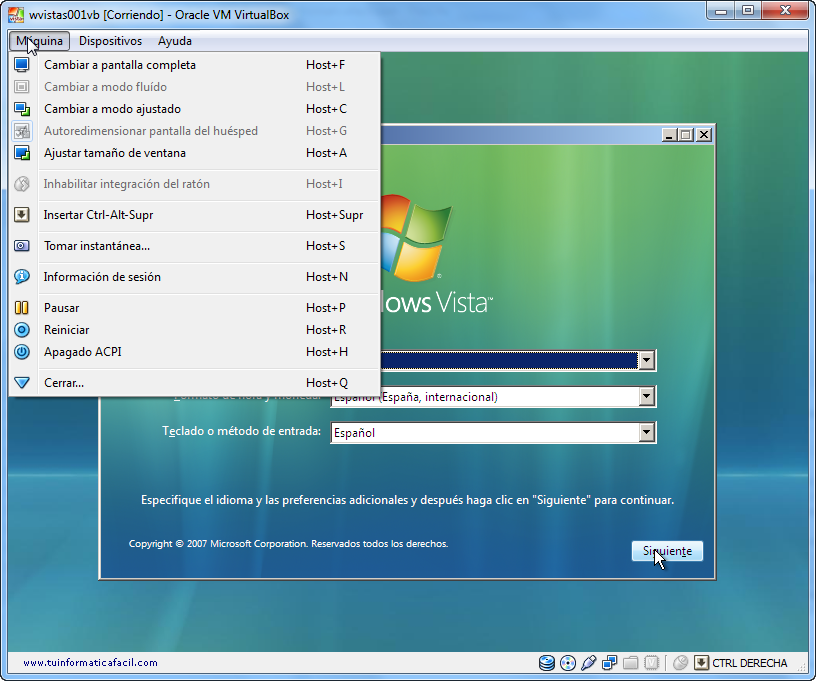
Task: Click the scaled mode icon beside Cambiar a modo ajustado
Action: (x=21, y=109)
